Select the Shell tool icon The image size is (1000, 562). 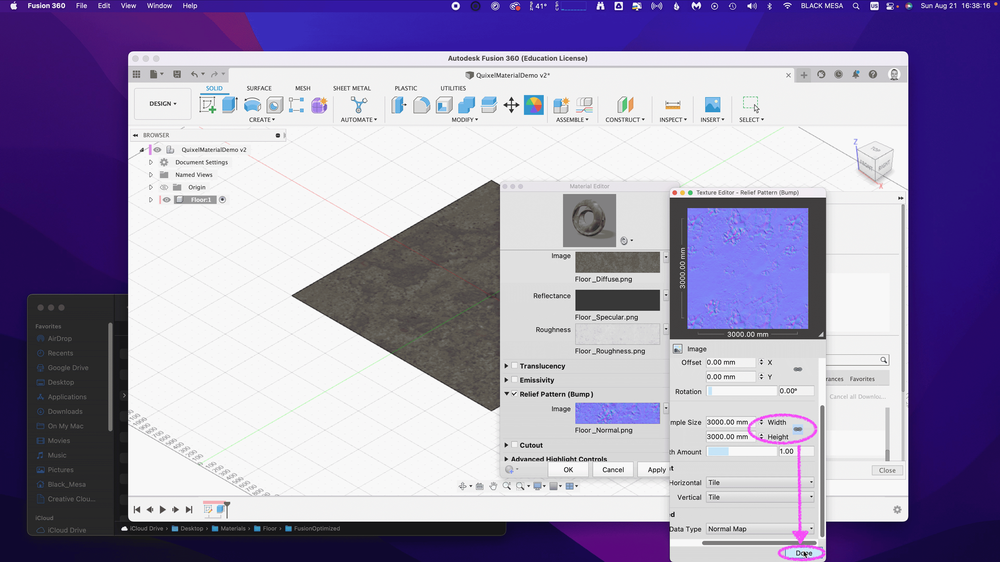tap(444, 105)
